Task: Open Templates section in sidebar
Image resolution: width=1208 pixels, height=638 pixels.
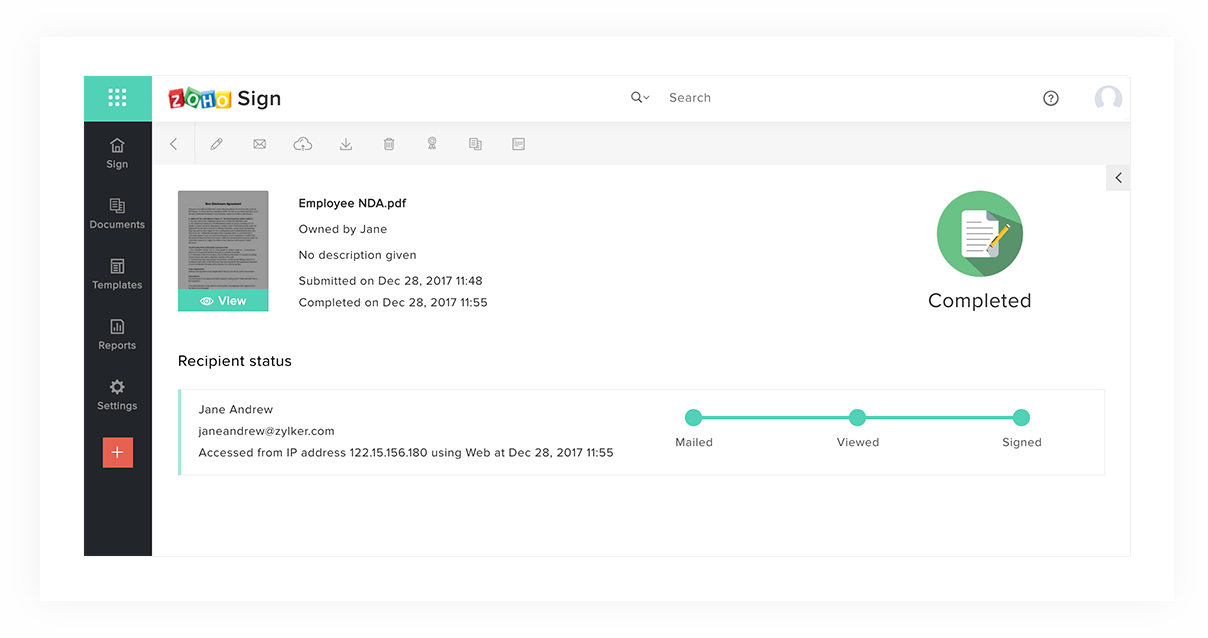Action: [117, 274]
